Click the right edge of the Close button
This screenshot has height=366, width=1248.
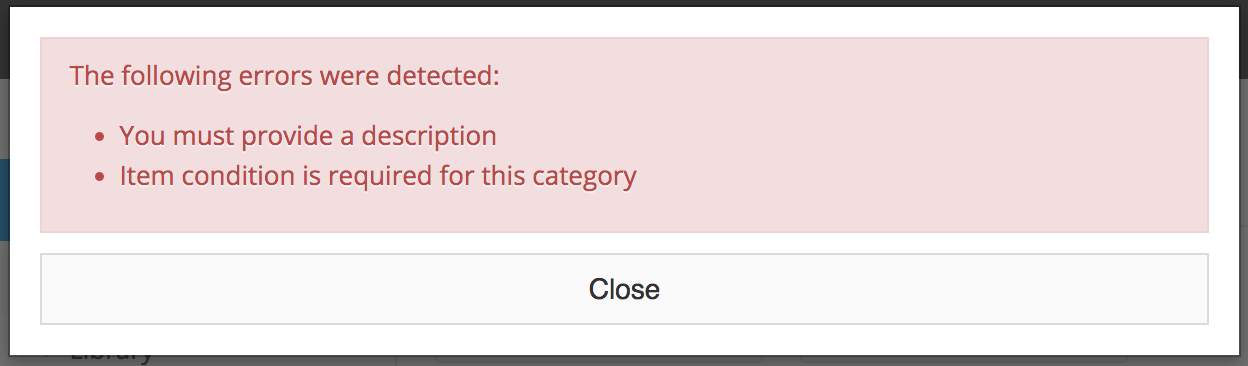click(x=1201, y=289)
